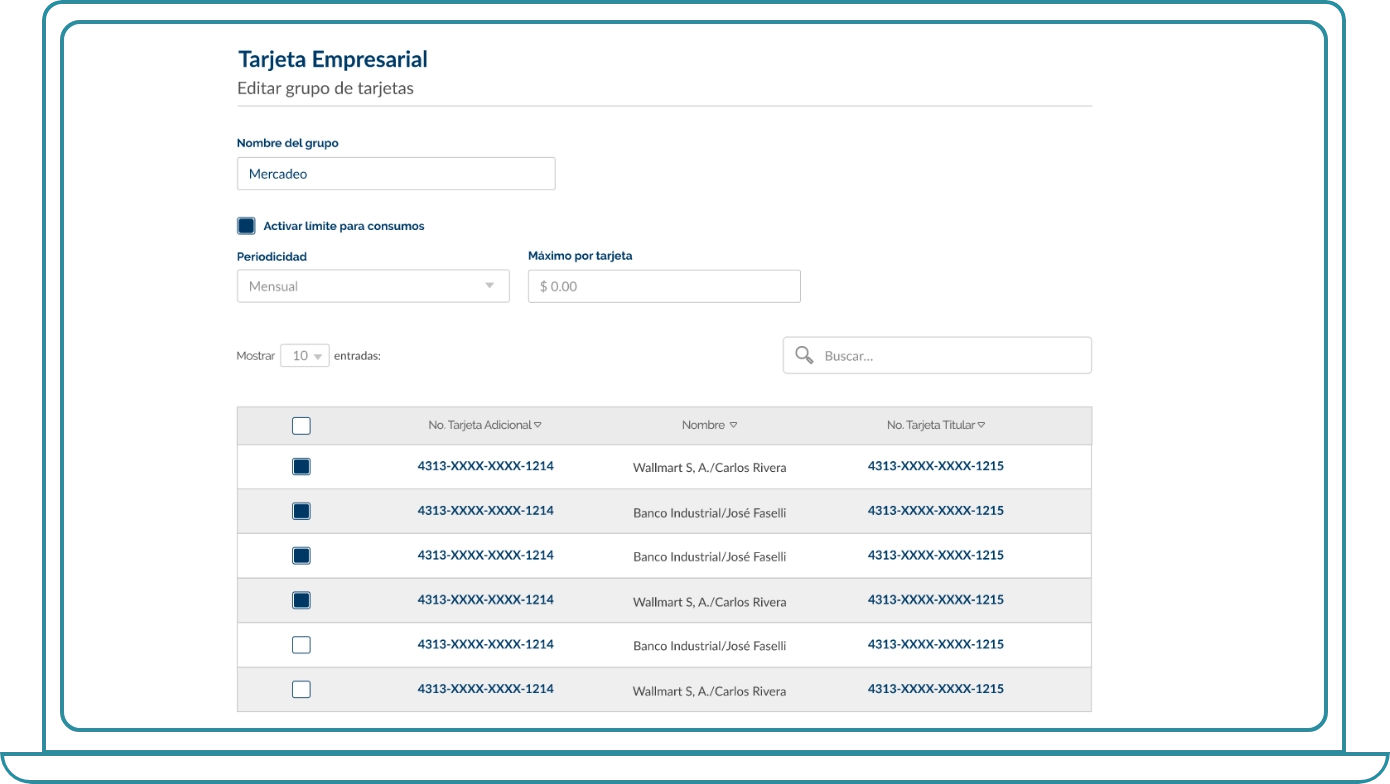Tick the select-all checkbox in table header
The width and height of the screenshot is (1390, 784).
pyautogui.click(x=301, y=426)
